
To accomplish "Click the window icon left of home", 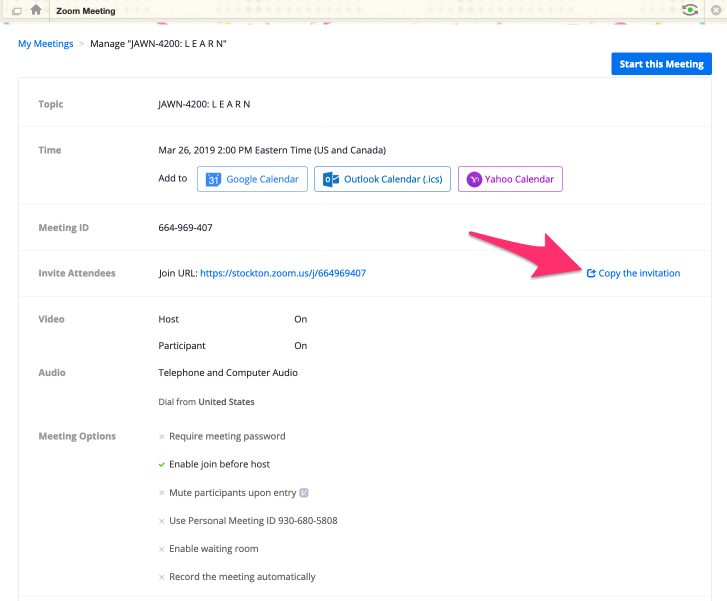I will (x=17, y=11).
